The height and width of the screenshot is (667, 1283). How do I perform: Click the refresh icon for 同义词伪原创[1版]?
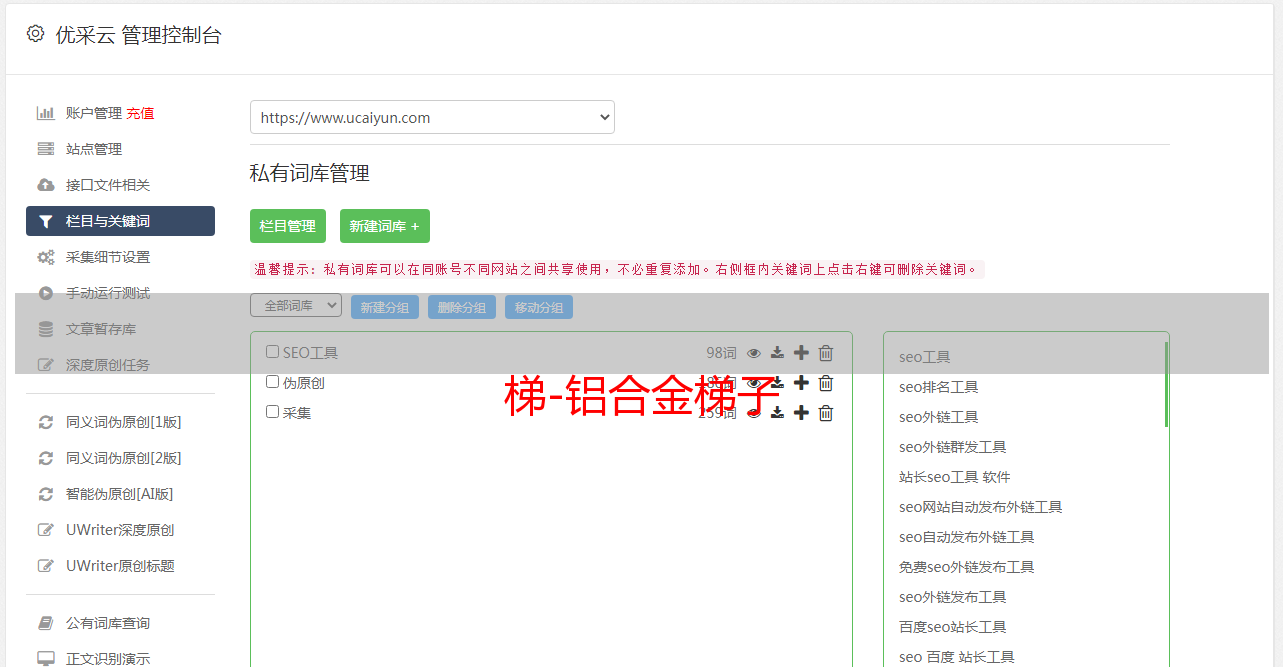pos(45,422)
